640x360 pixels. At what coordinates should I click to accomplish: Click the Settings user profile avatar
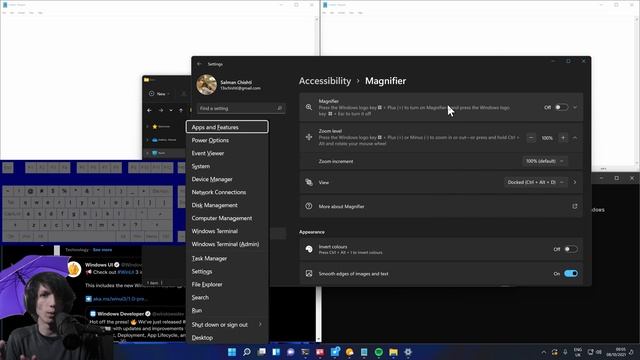[207, 84]
